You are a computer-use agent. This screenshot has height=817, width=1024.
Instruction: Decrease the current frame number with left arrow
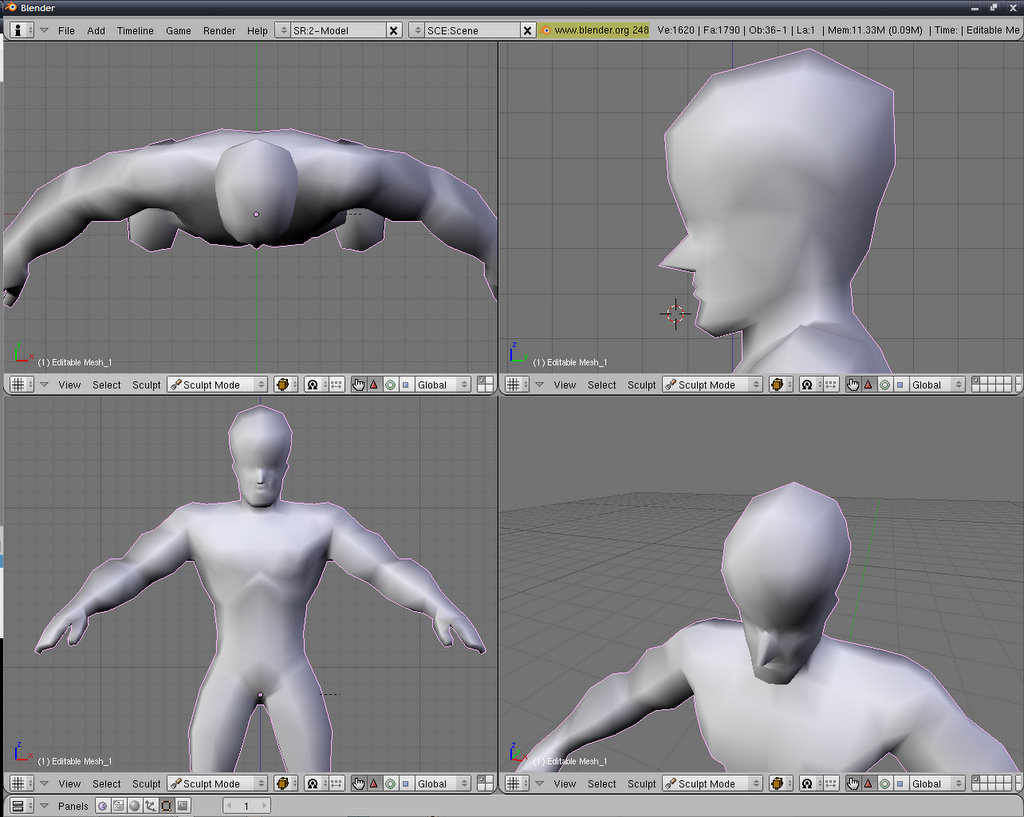coord(229,806)
